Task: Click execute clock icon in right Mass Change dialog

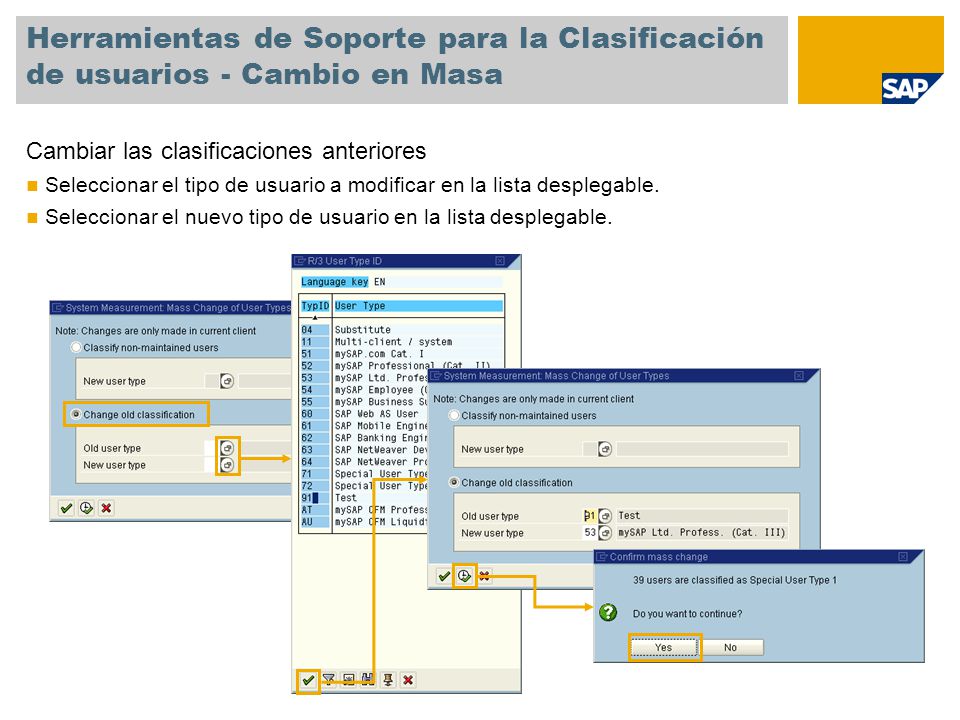Action: pos(464,576)
